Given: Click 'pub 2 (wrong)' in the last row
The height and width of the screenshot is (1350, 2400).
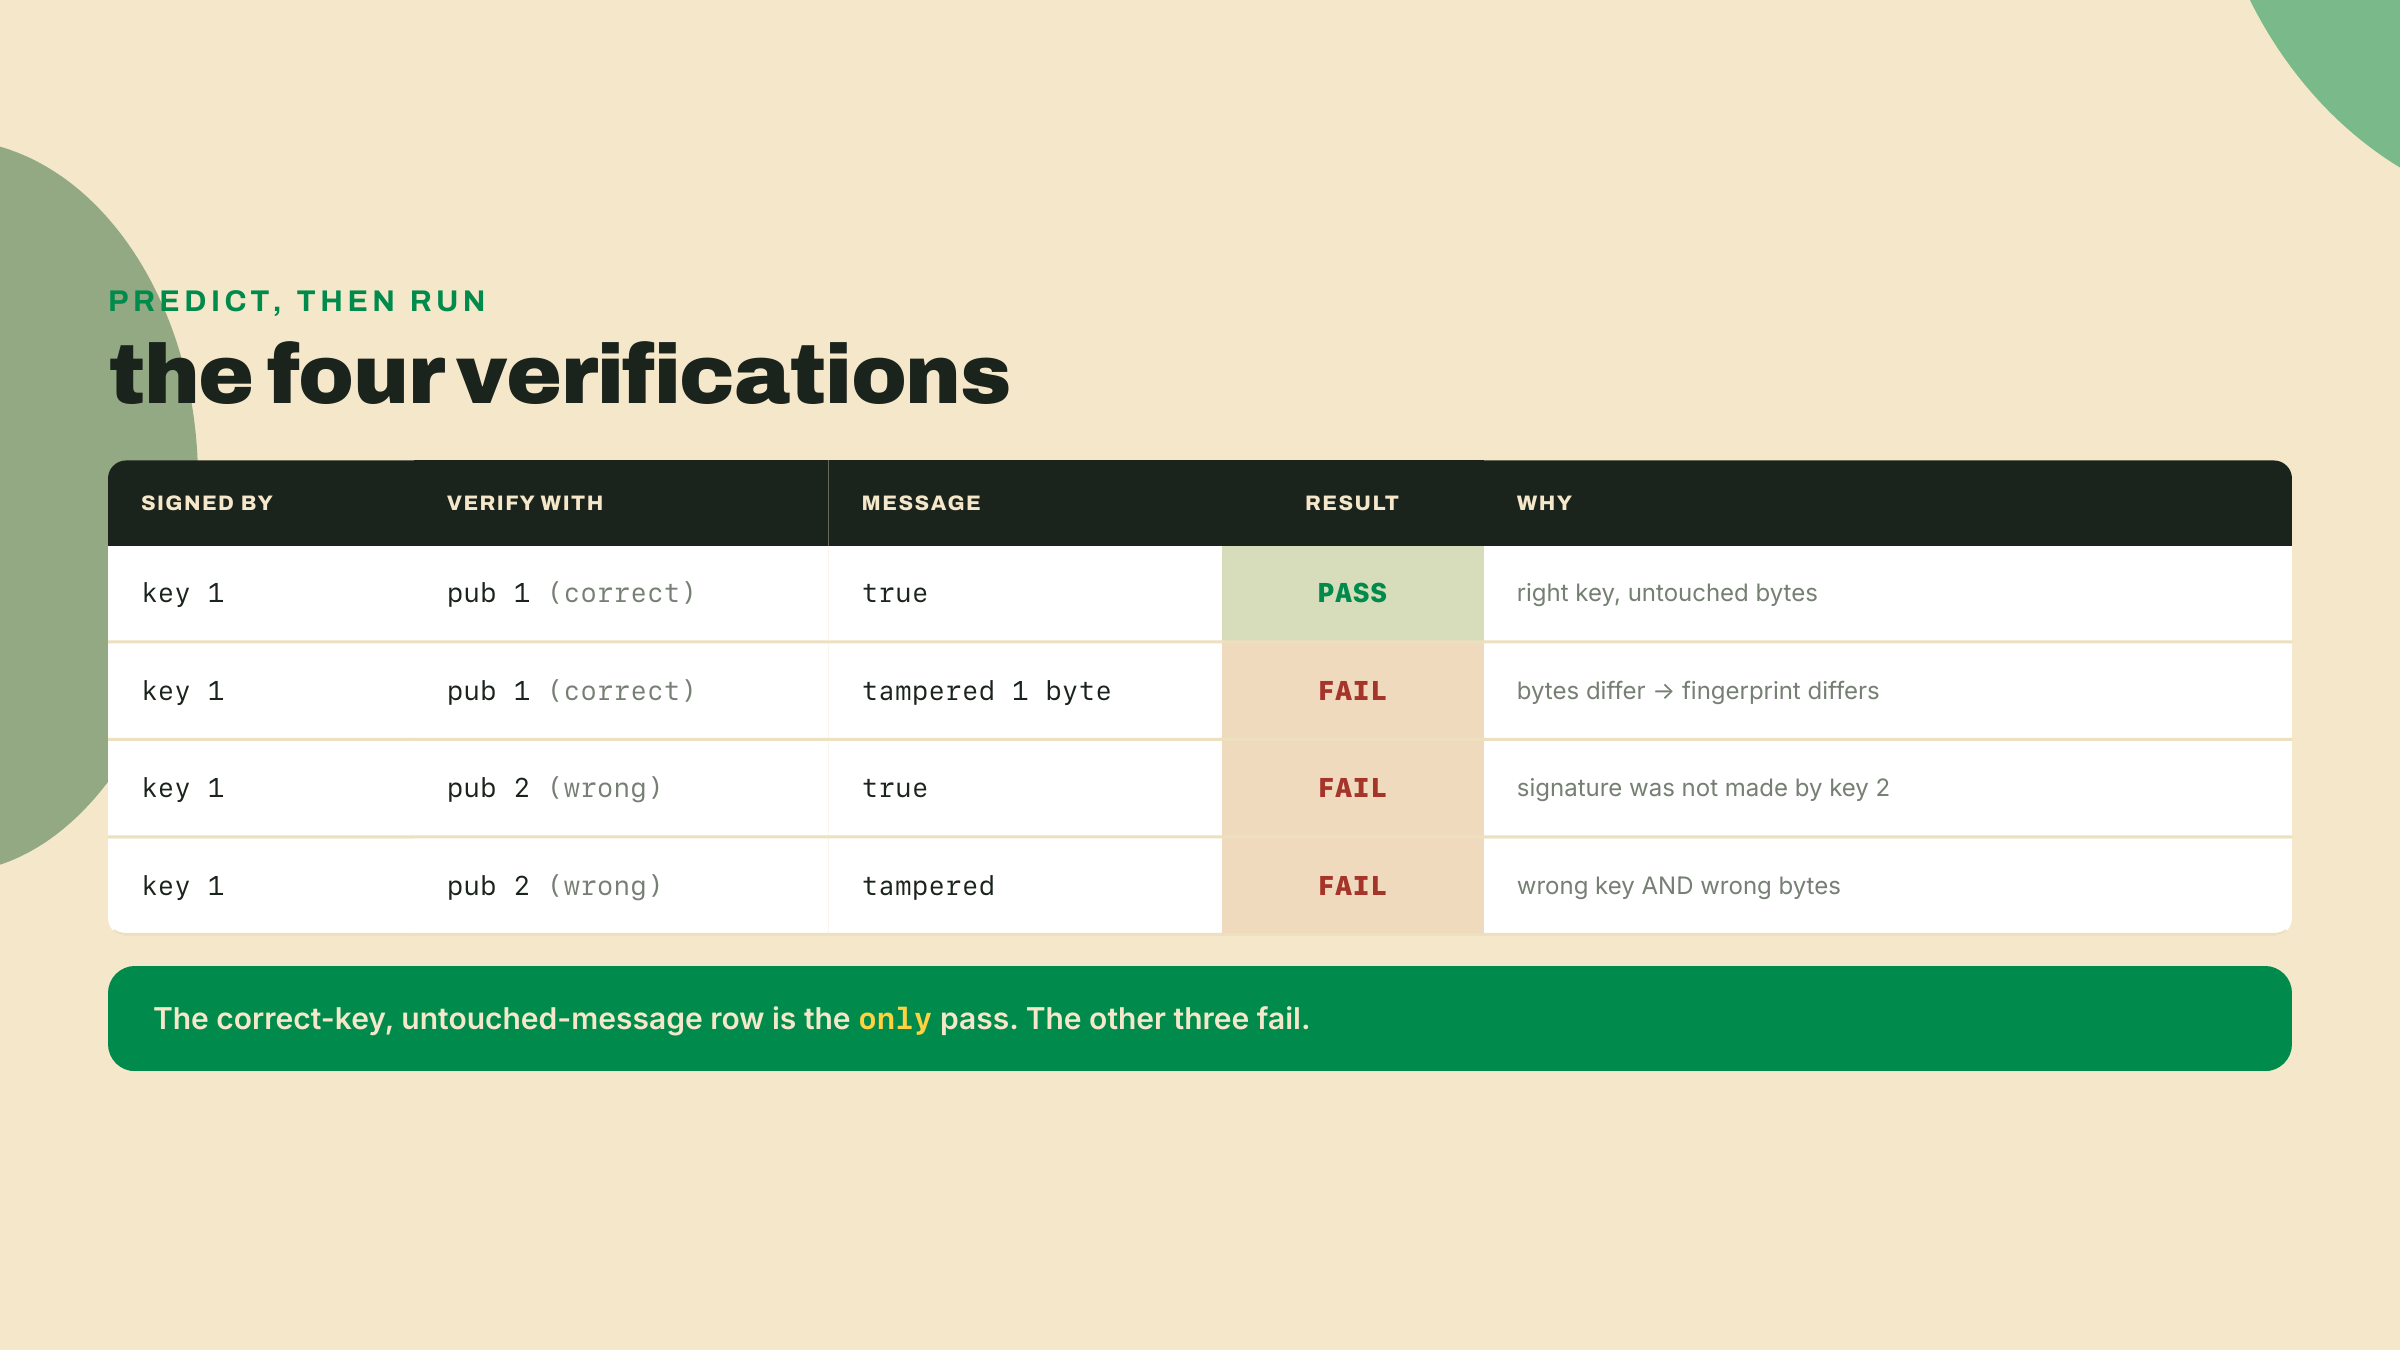Looking at the screenshot, I should [x=555, y=886].
